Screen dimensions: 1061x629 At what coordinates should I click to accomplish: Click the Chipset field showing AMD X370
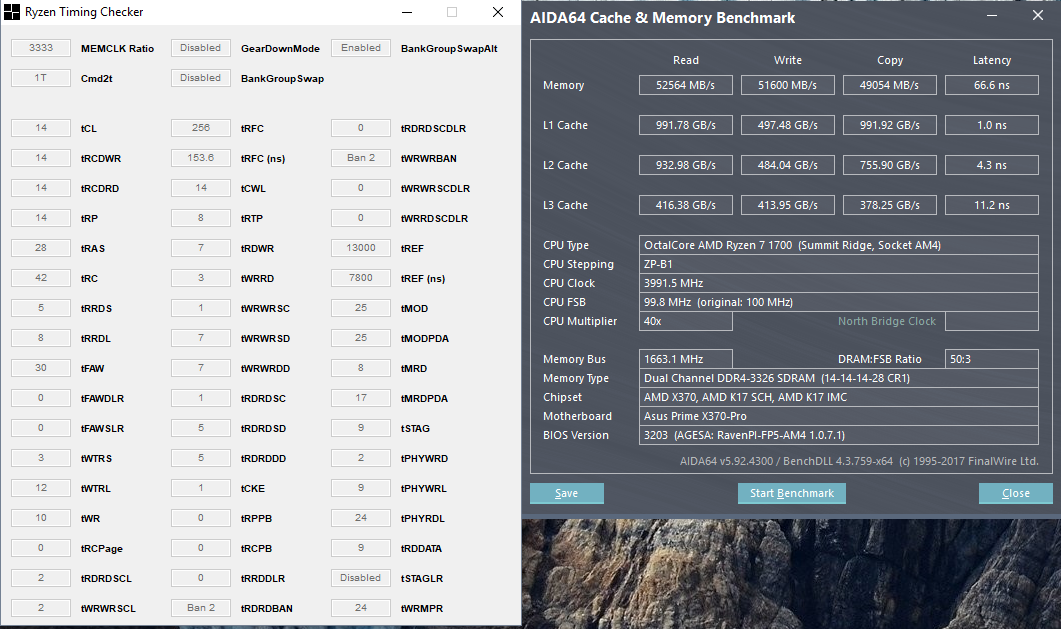coord(839,397)
